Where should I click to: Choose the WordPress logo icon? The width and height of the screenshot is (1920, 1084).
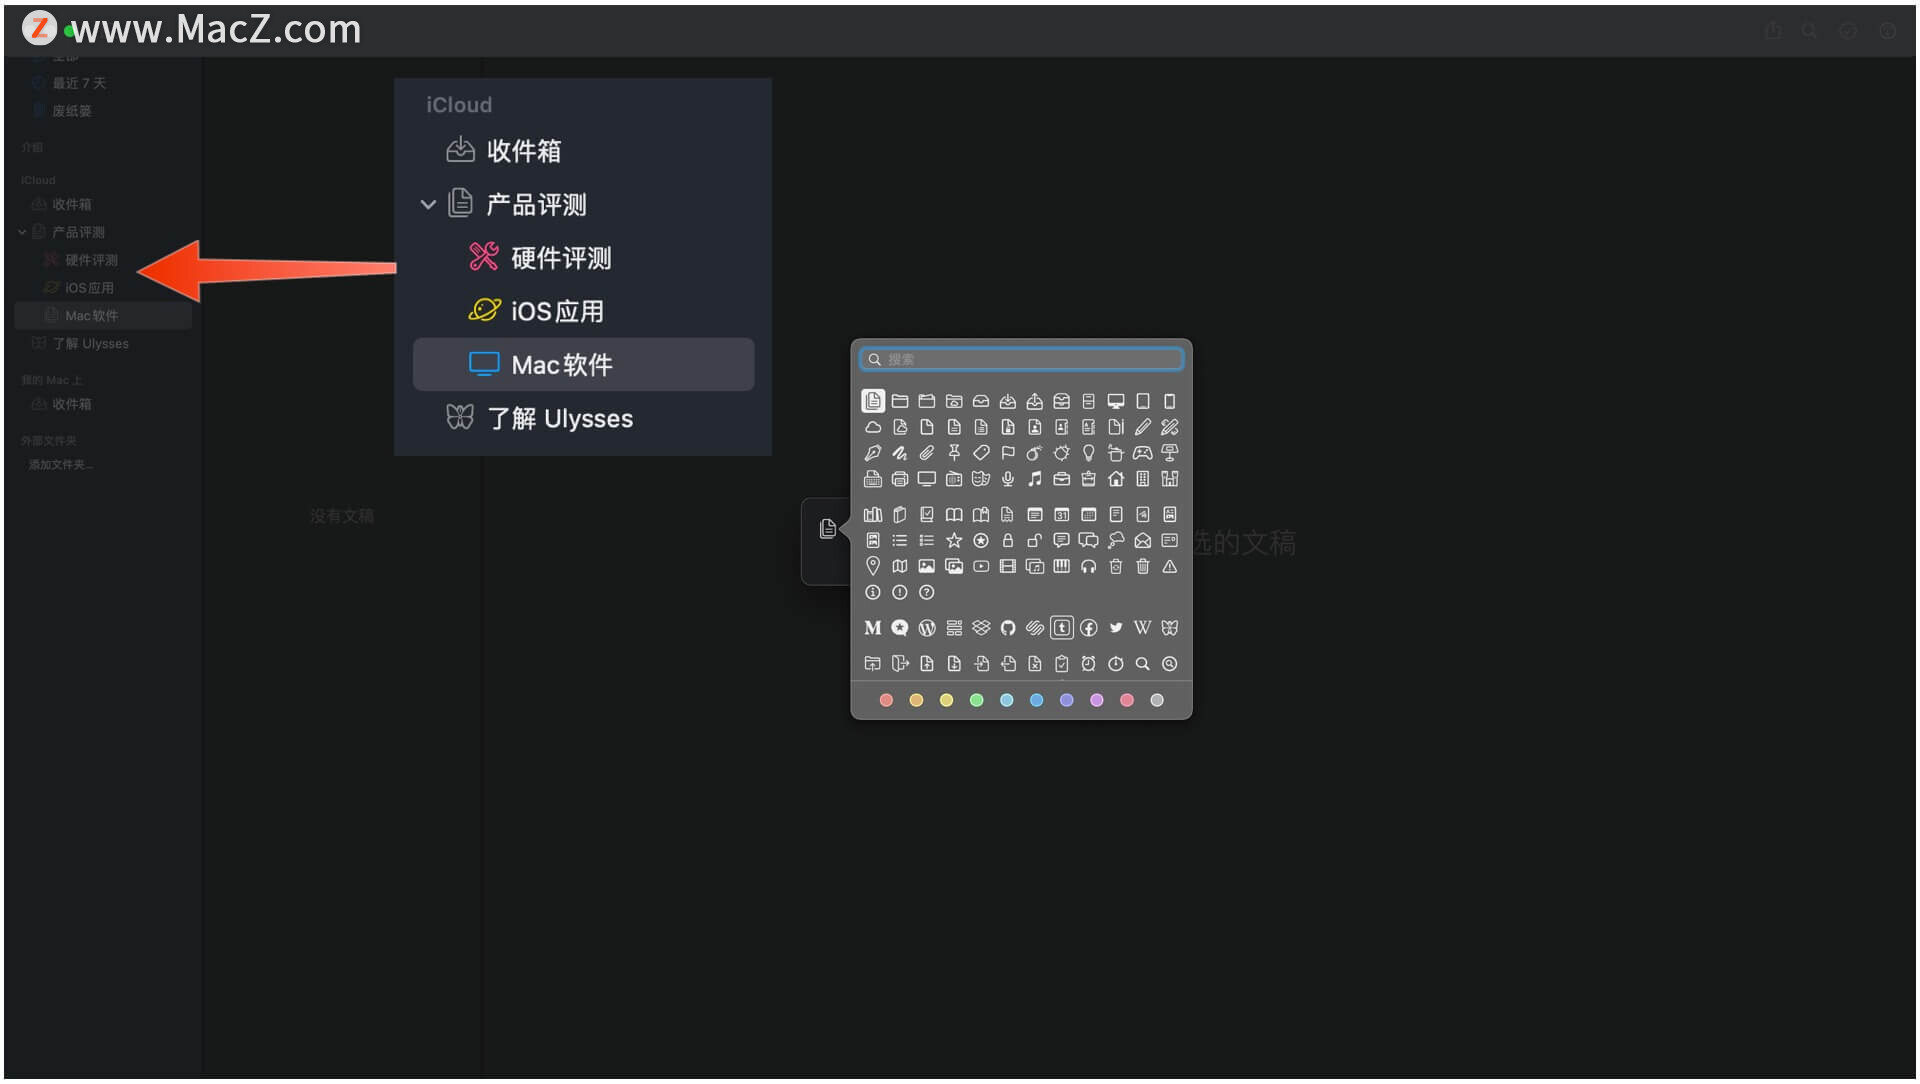[927, 628]
